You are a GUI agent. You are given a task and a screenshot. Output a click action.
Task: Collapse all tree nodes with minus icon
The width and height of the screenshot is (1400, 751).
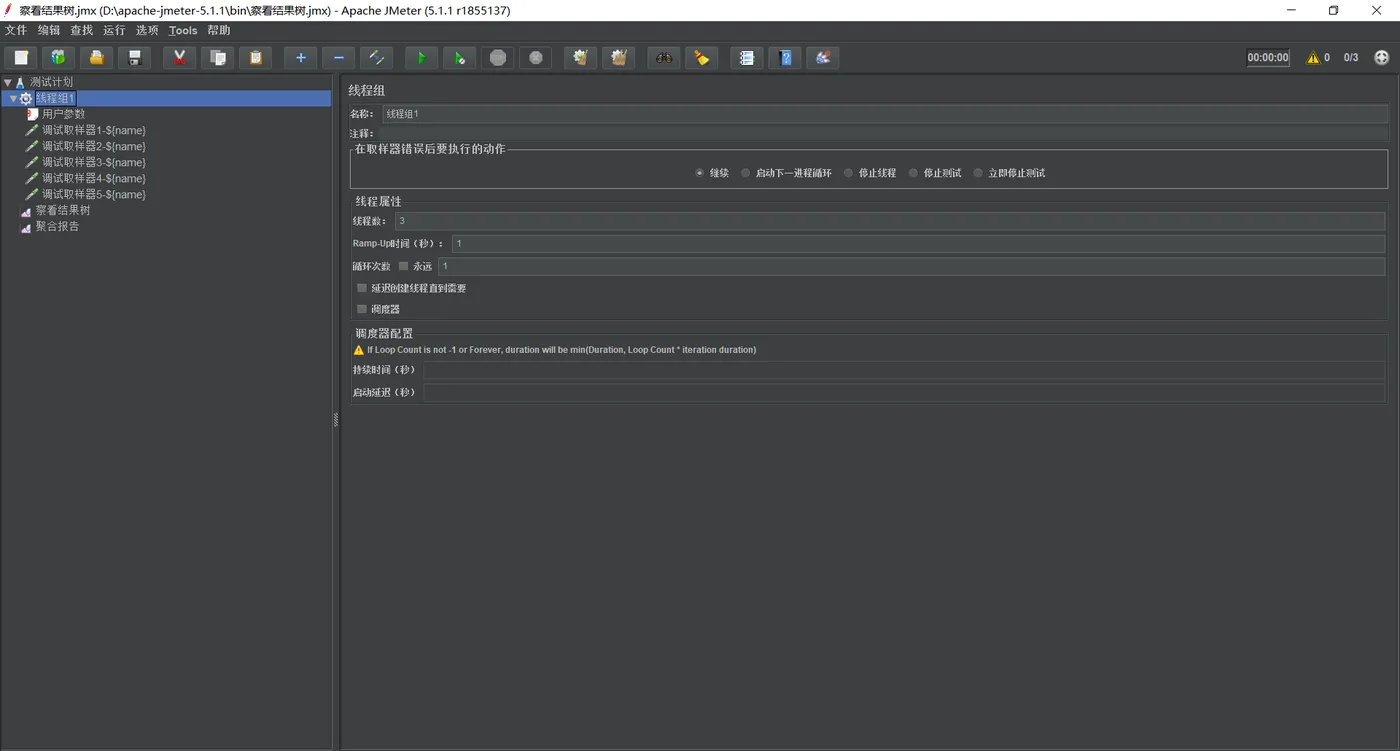click(x=338, y=58)
